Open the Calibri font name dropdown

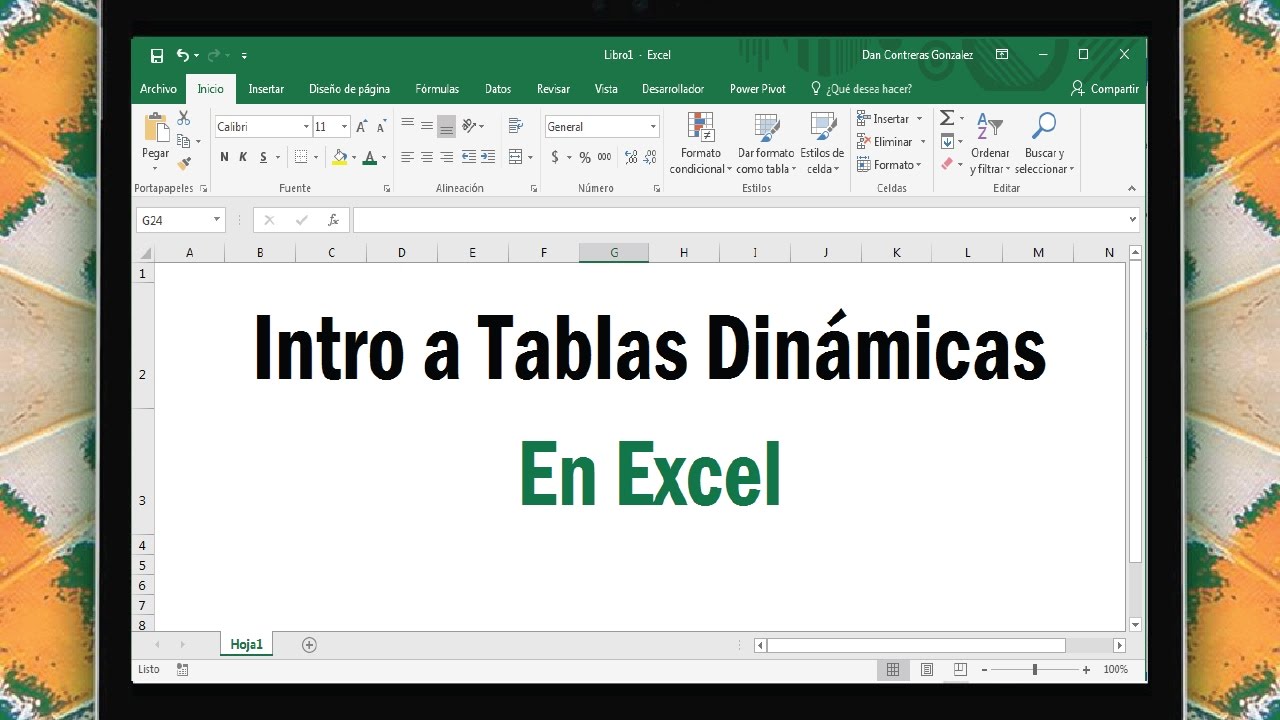306,127
